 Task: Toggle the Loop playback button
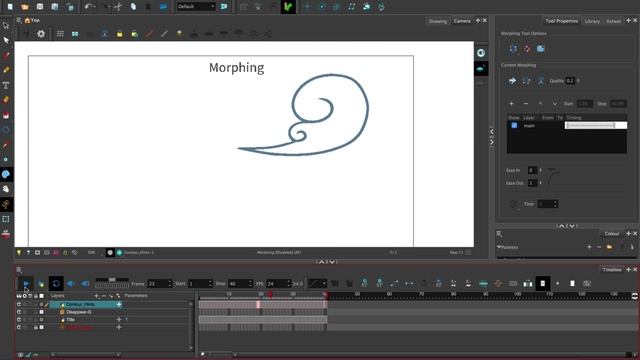(56, 283)
